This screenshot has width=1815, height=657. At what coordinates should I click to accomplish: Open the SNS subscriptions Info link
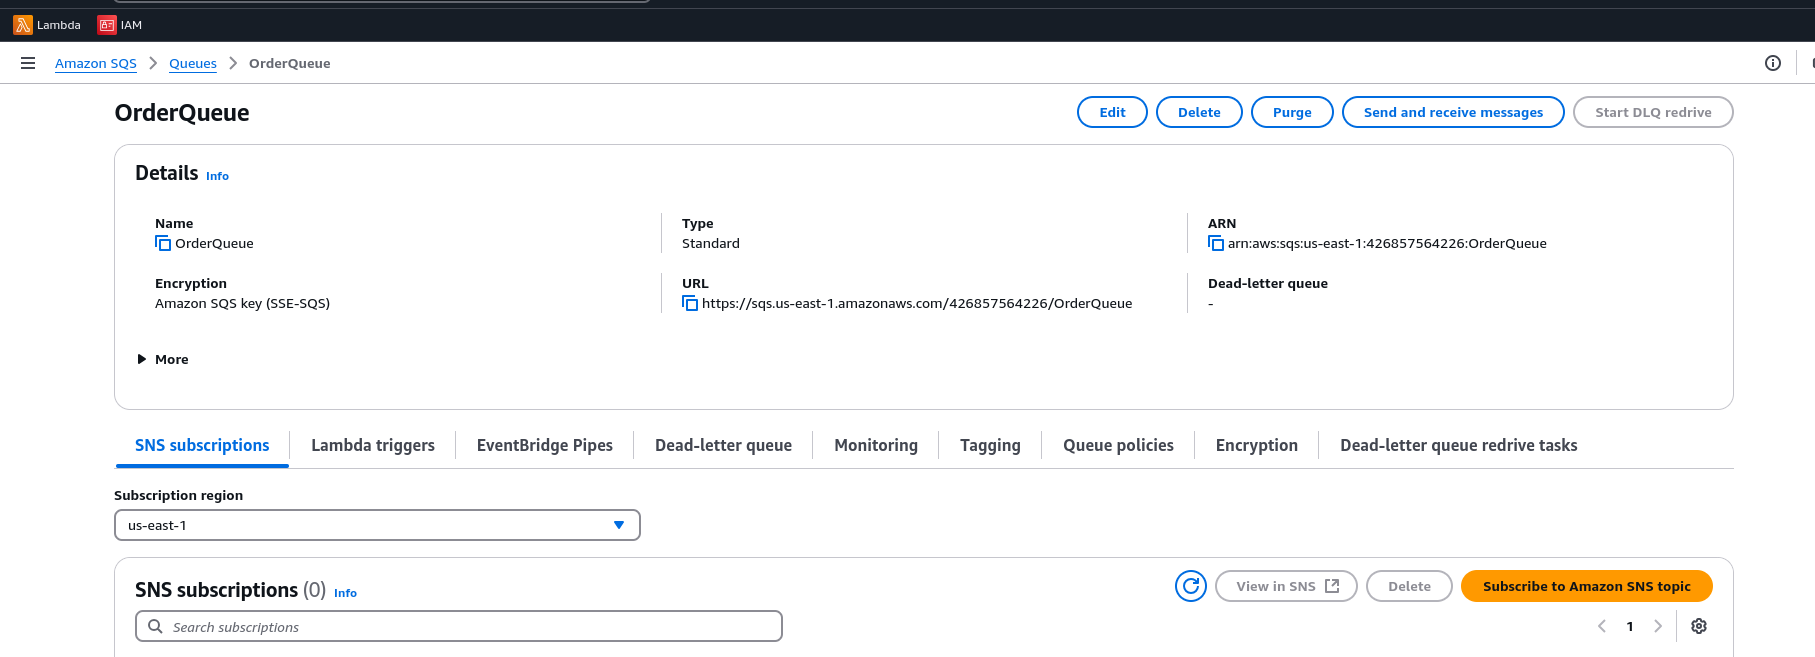pyautogui.click(x=345, y=593)
